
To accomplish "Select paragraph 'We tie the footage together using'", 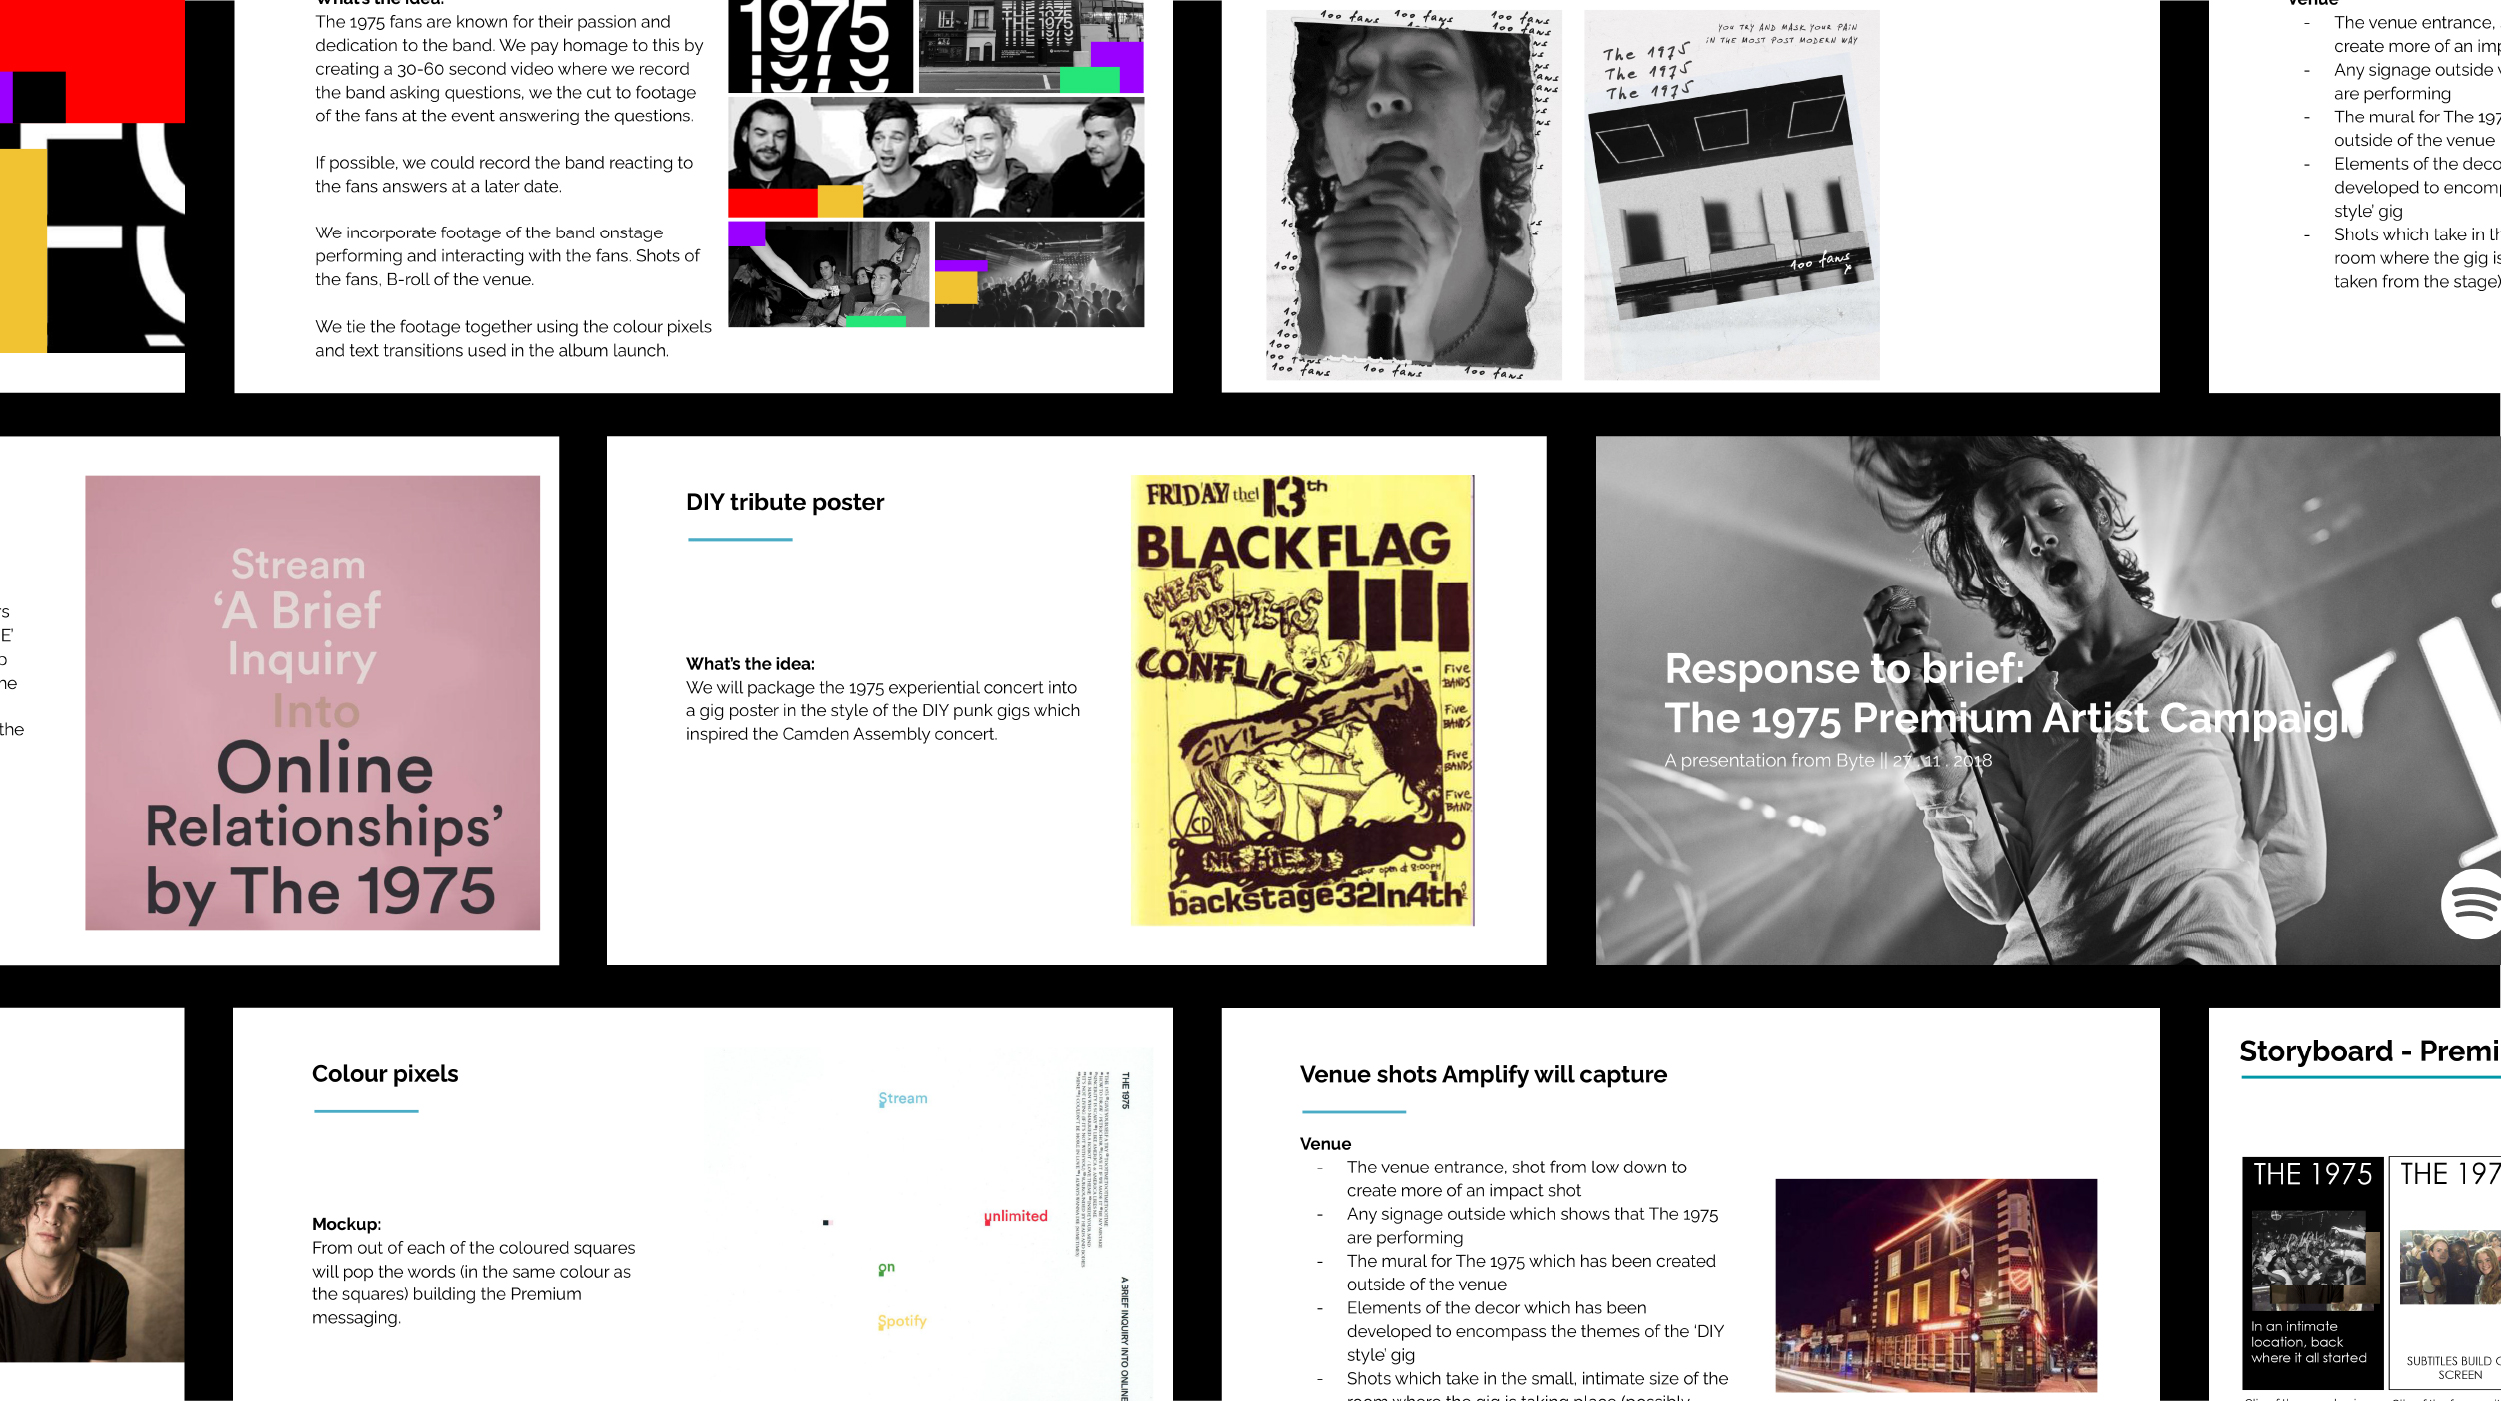I will click(x=513, y=338).
